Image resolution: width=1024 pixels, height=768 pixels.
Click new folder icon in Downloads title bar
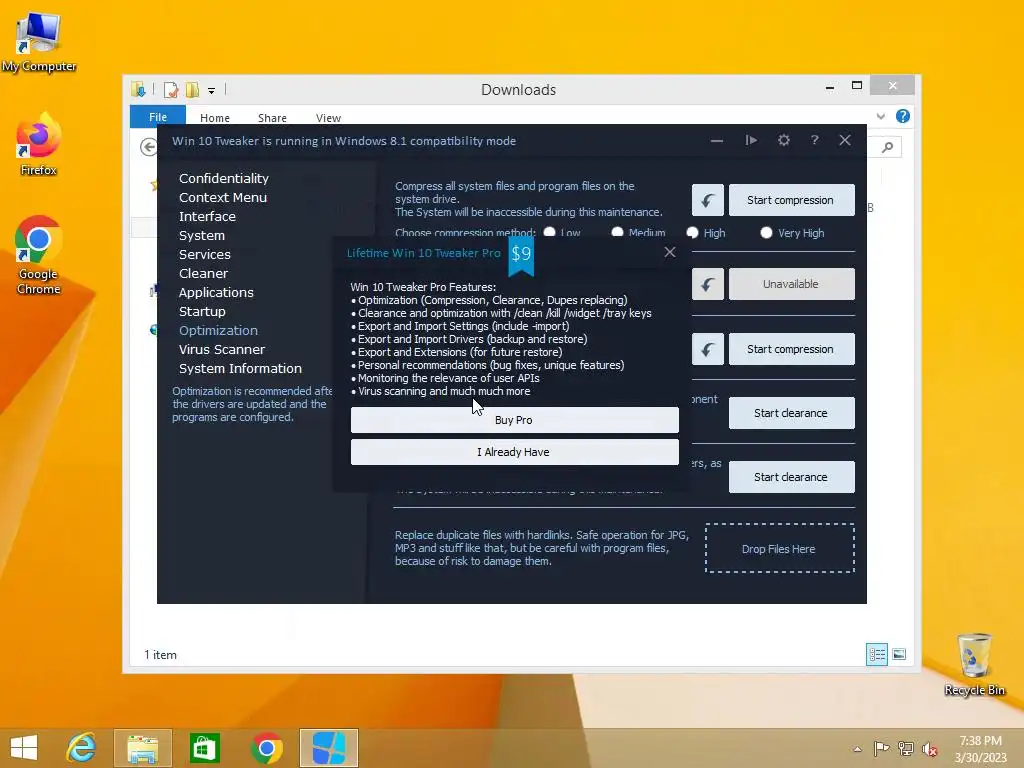192,89
